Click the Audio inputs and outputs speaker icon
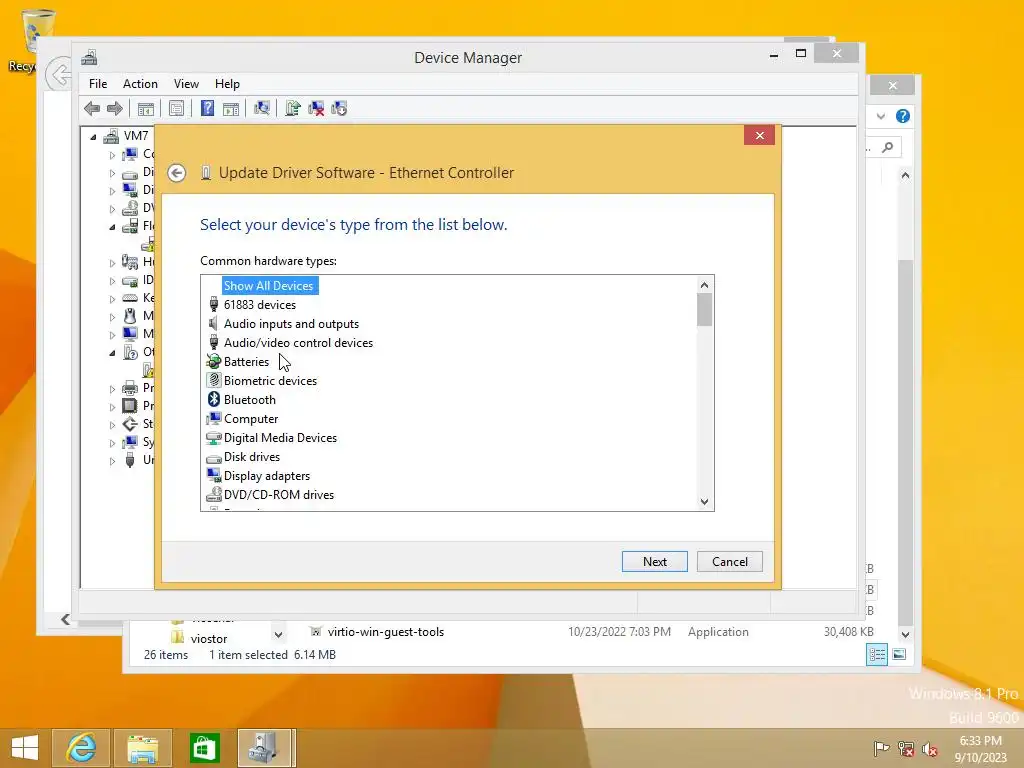This screenshot has width=1024, height=768. [x=214, y=323]
